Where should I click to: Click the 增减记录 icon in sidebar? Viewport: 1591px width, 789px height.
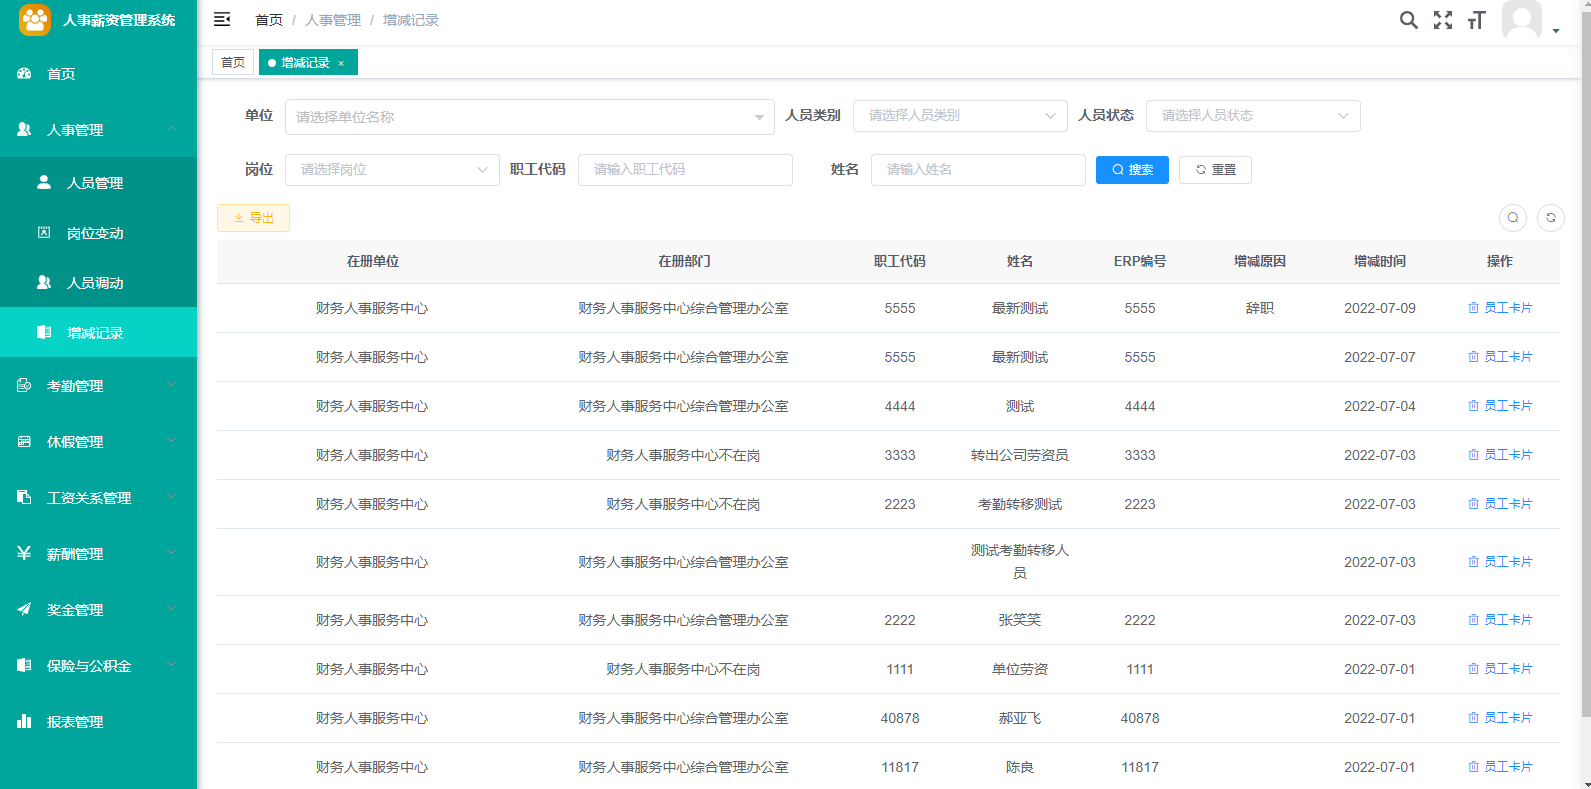[x=44, y=333]
